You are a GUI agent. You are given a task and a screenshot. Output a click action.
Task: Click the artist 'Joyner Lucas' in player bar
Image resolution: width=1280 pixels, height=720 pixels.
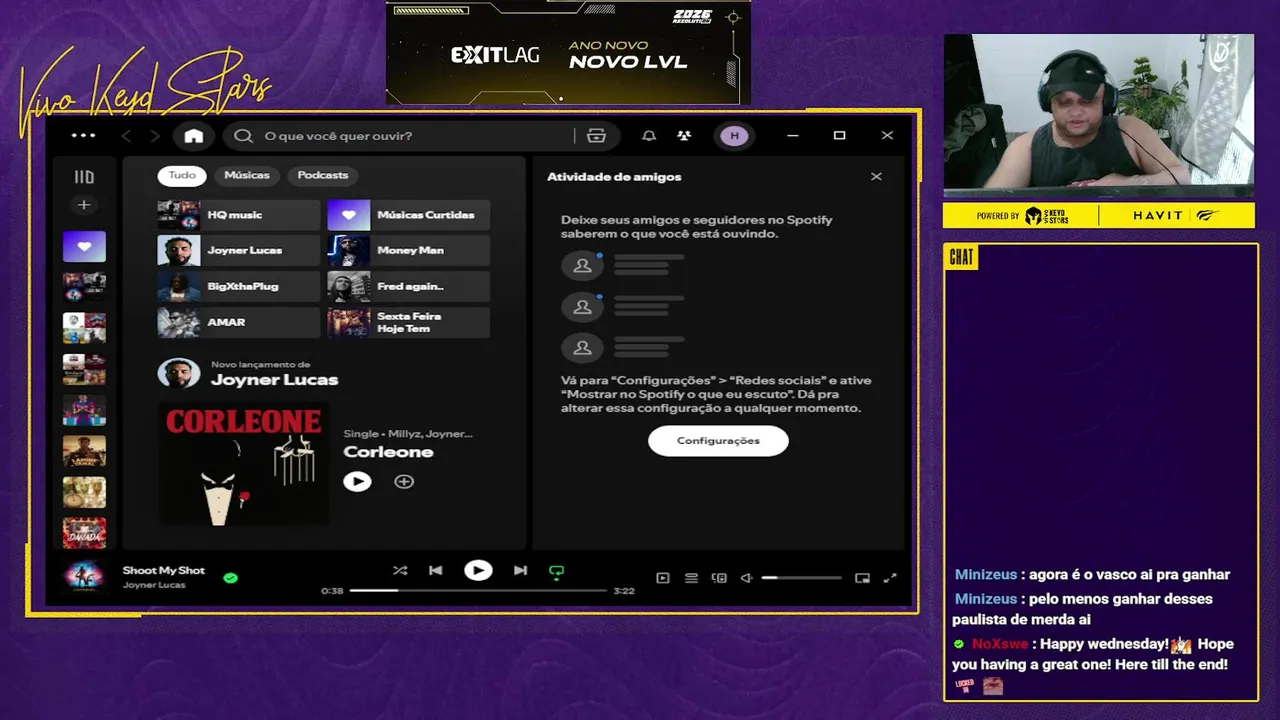pyautogui.click(x=154, y=585)
